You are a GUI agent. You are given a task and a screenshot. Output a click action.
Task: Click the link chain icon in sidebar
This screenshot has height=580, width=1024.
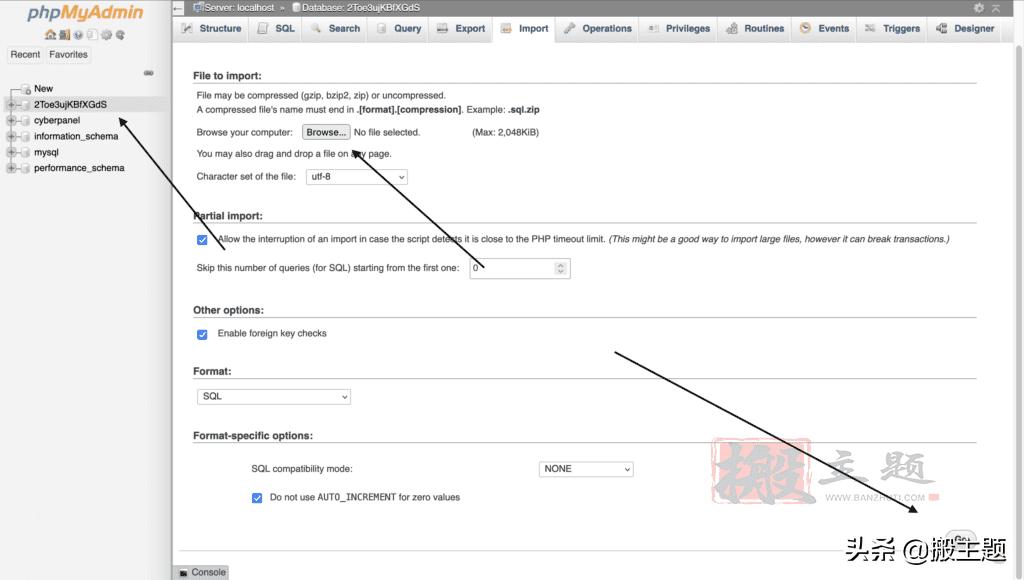pyautogui.click(x=149, y=73)
